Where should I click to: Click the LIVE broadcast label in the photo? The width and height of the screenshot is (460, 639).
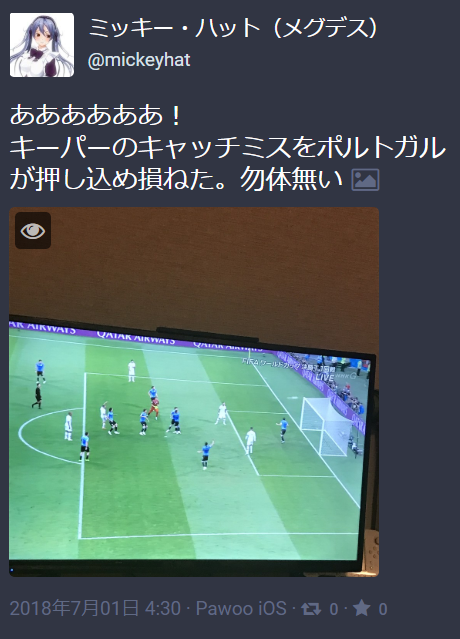pos(325,378)
